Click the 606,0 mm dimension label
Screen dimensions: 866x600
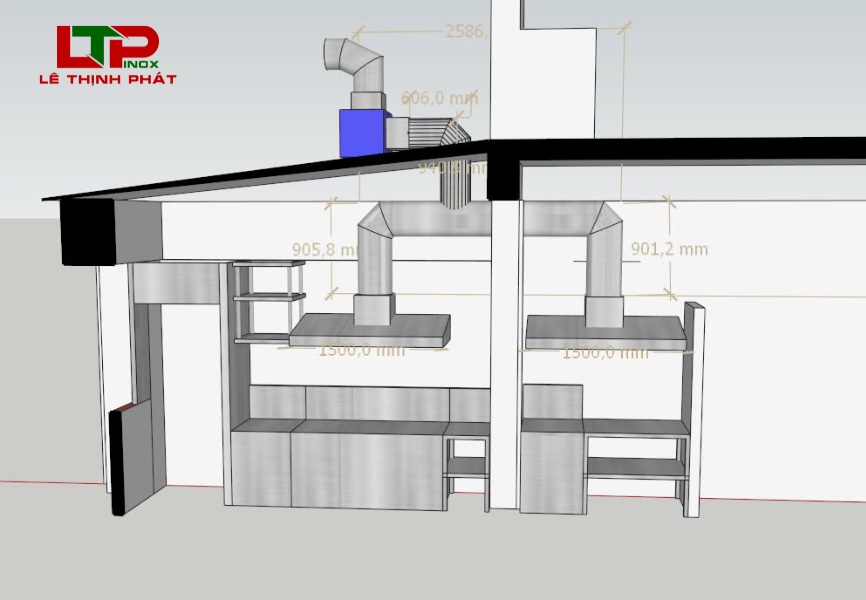439,98
